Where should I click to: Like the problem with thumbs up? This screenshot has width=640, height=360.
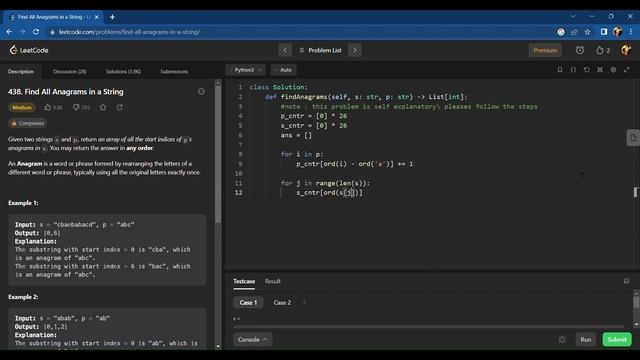[48, 107]
